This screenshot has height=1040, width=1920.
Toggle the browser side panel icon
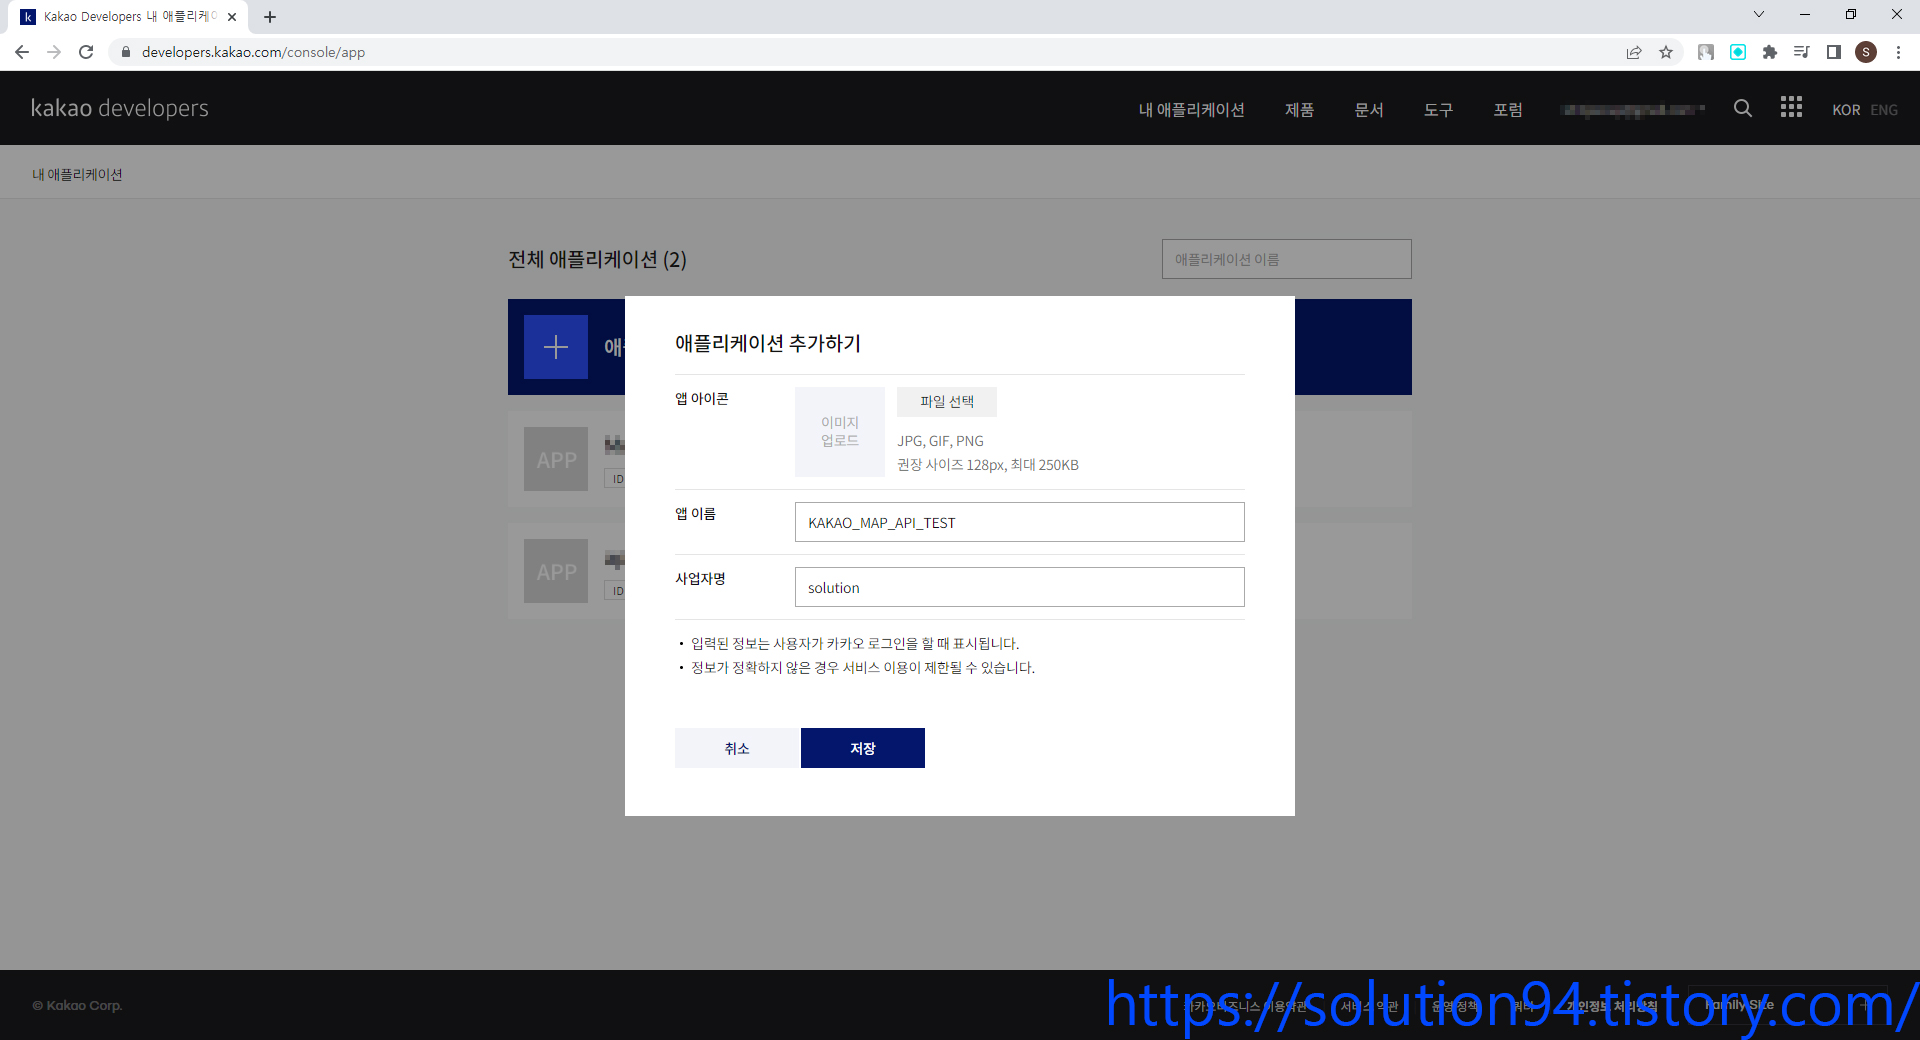[1834, 52]
